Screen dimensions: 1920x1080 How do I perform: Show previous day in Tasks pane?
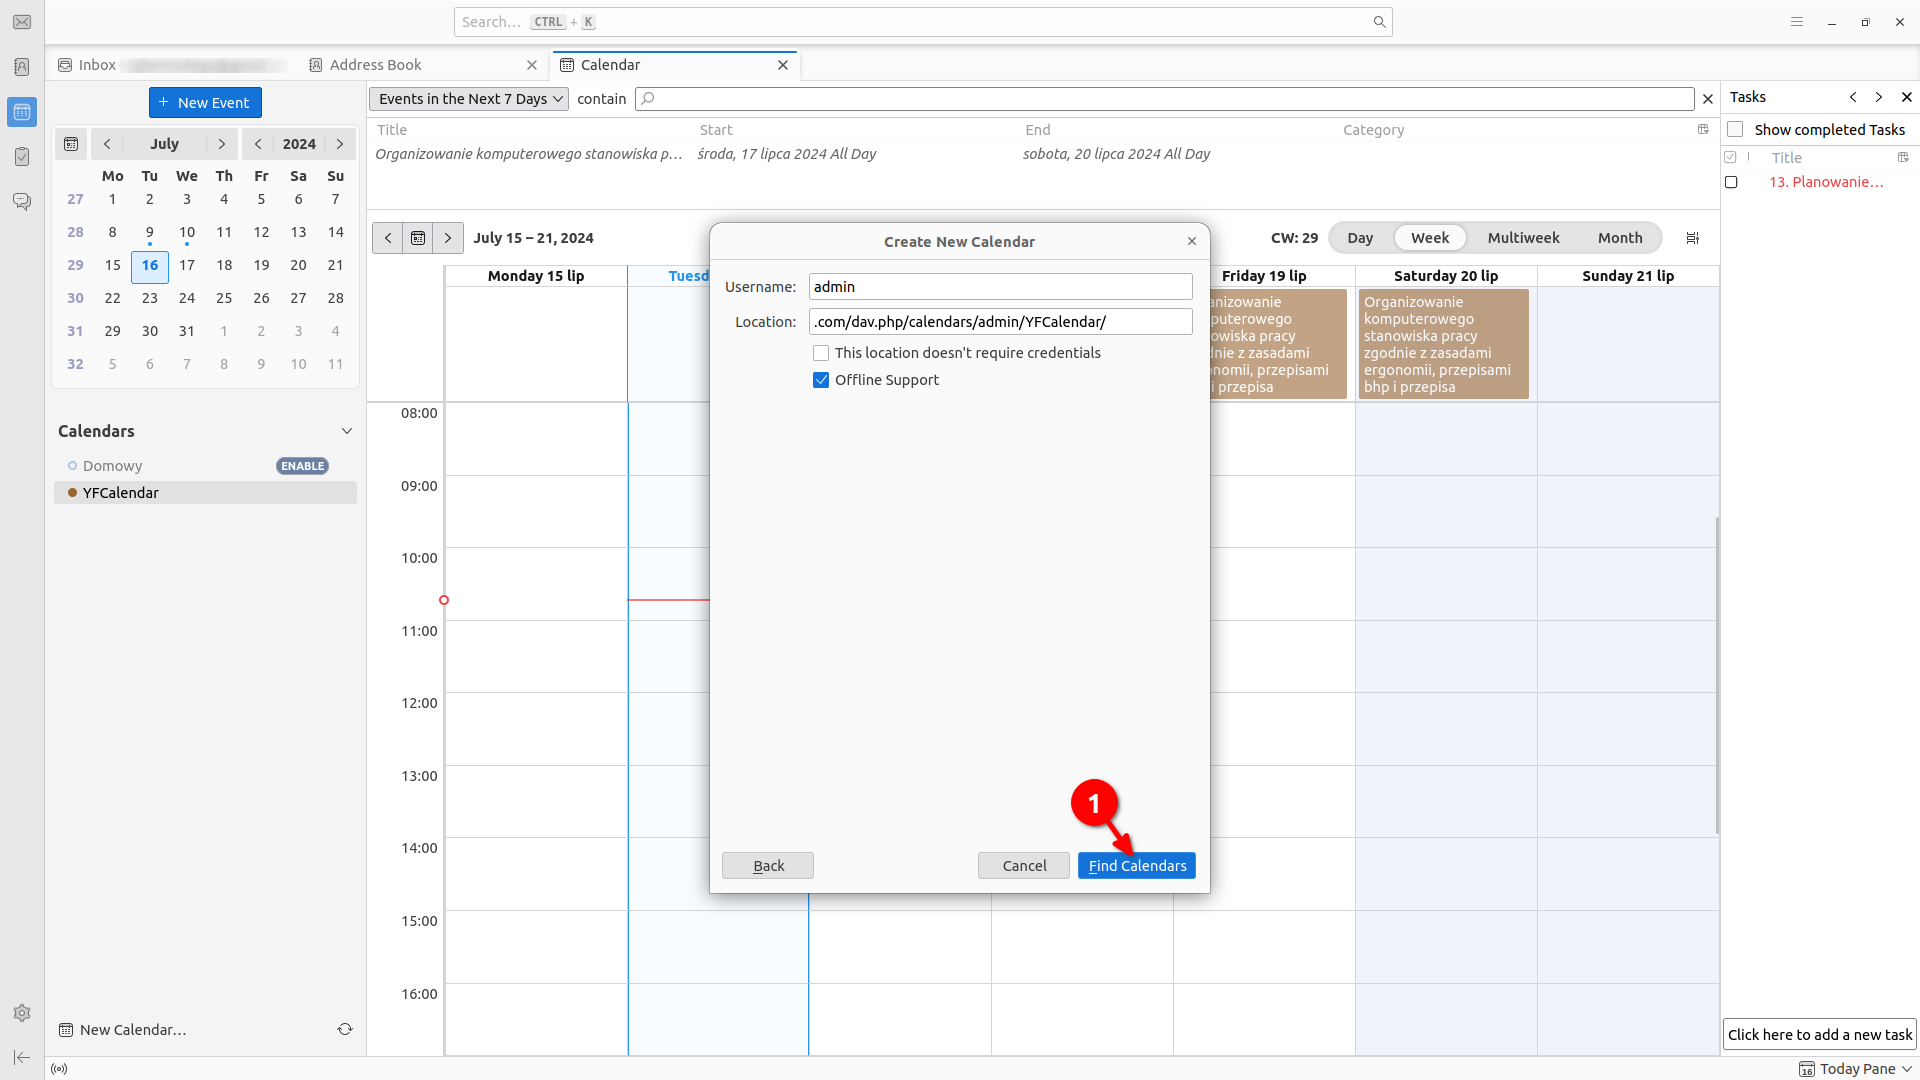(1853, 97)
